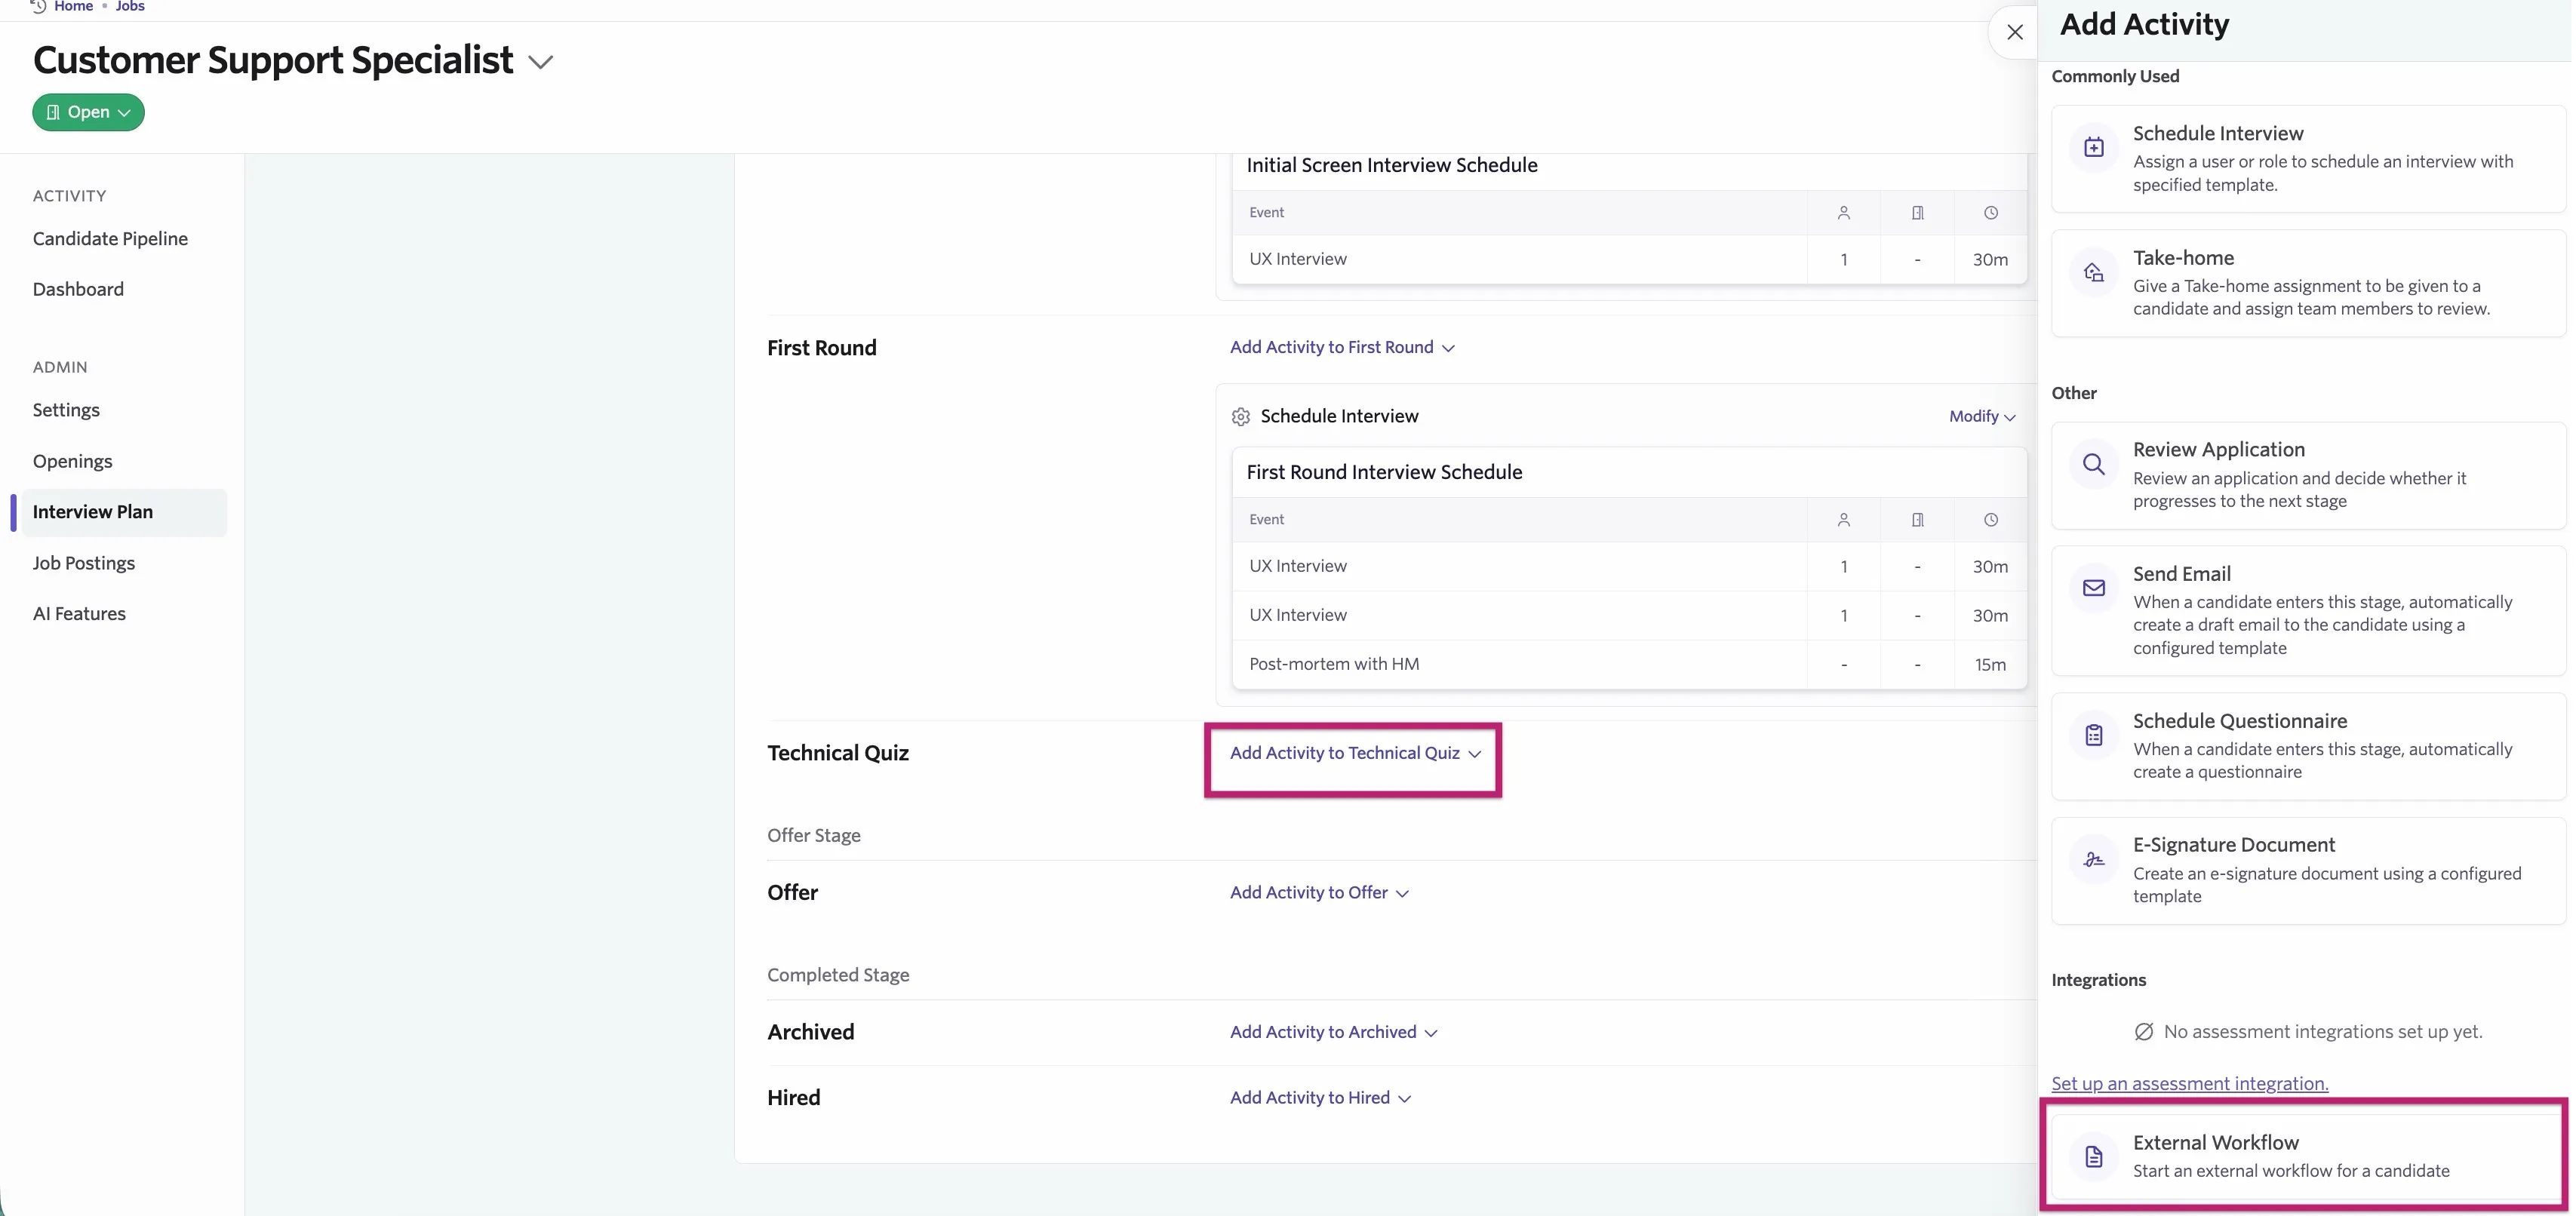Click room icon in Initial Screen table header

pos(1917,213)
